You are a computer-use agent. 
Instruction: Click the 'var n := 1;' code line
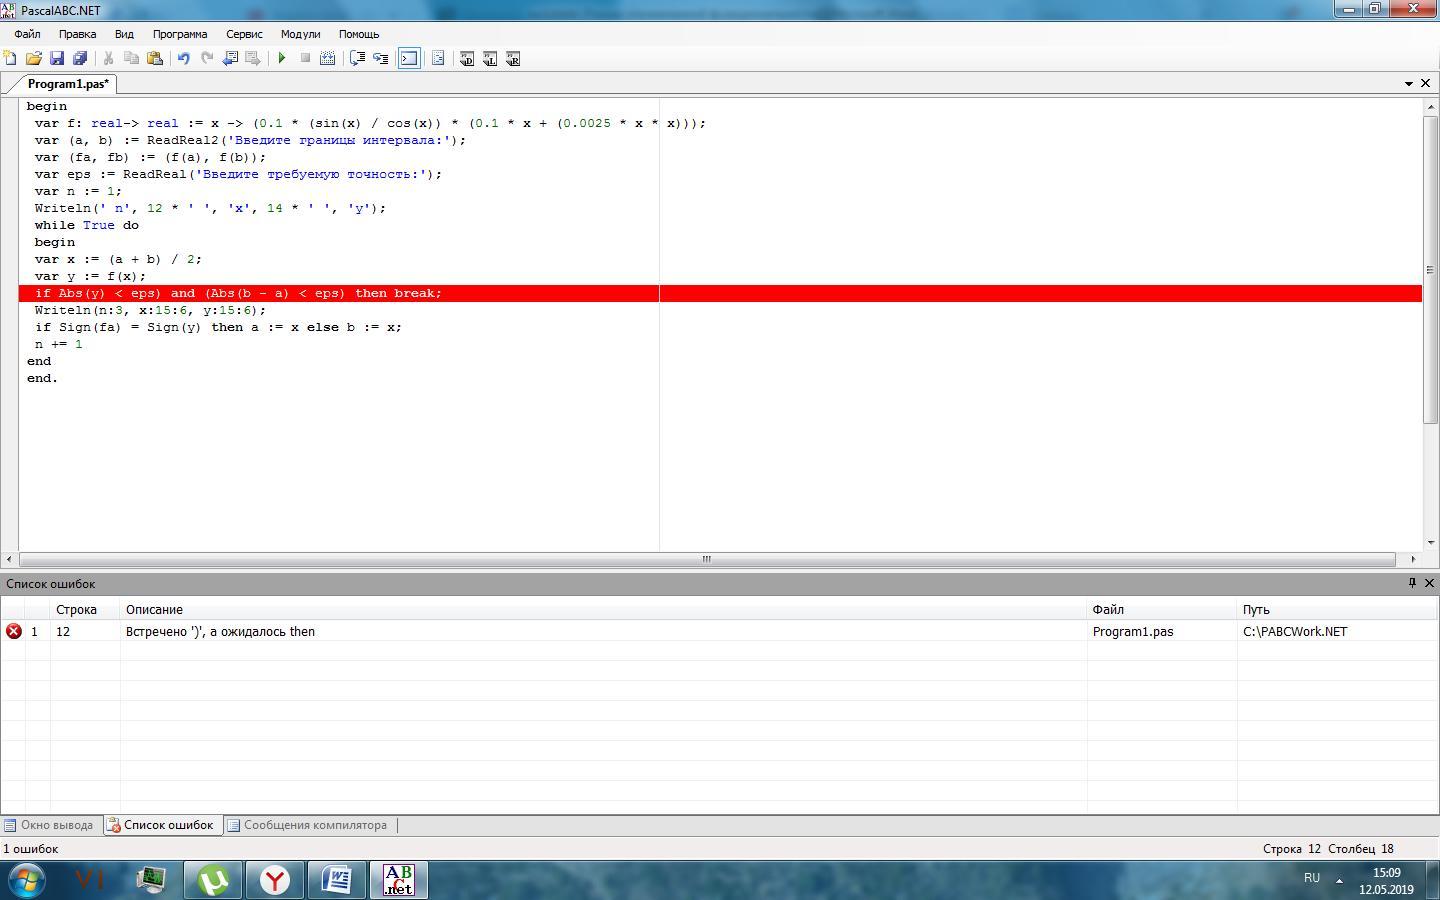(78, 191)
